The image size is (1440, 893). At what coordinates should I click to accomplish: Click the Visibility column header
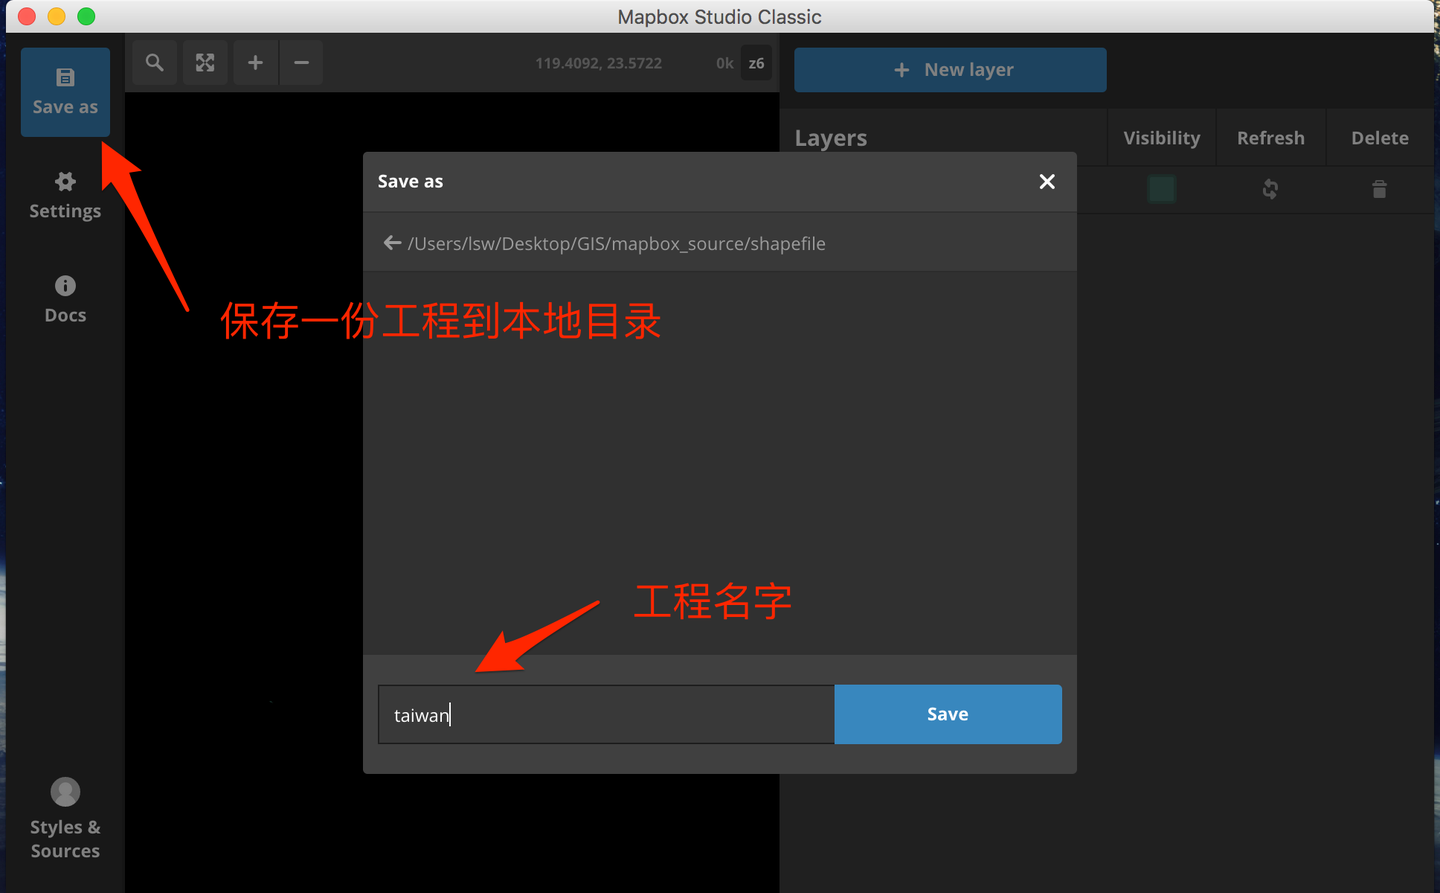tap(1161, 137)
